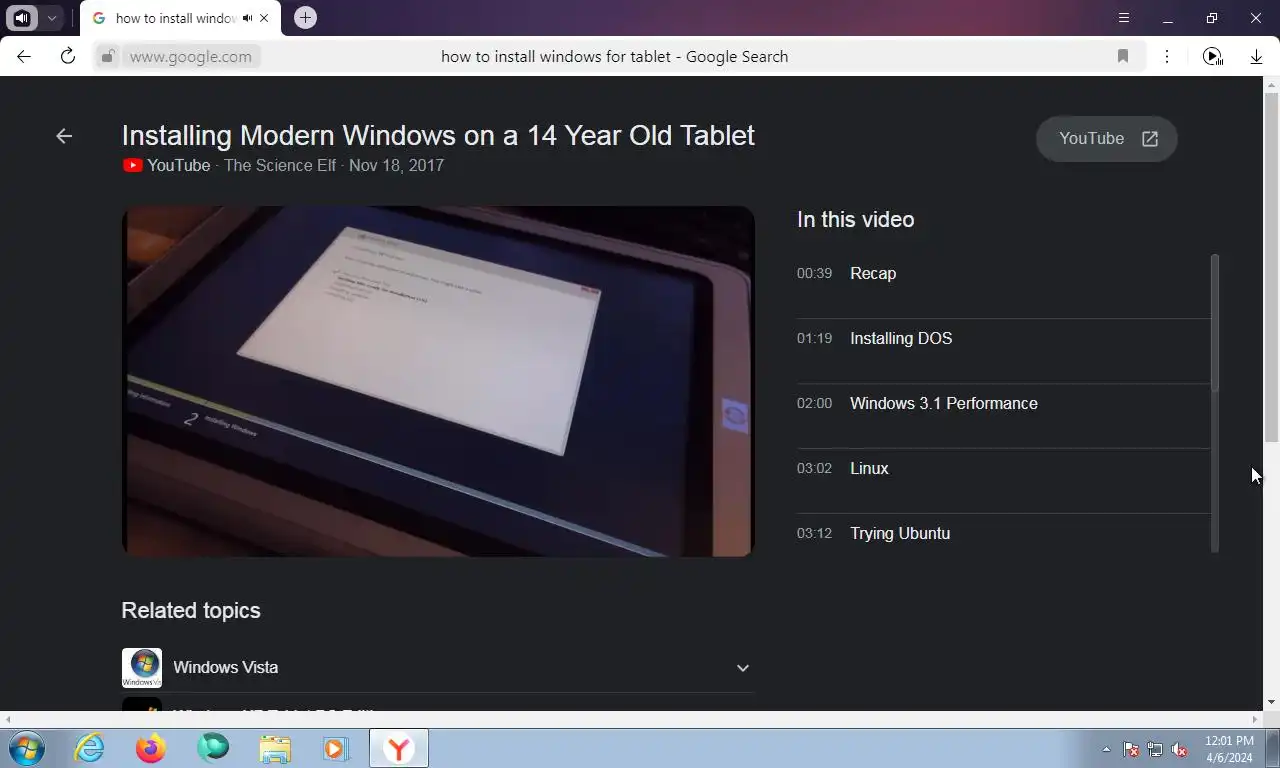Click the sound indicator button in the tab bar
Image resolution: width=1280 pixels, height=768 pixels.
pos(23,18)
